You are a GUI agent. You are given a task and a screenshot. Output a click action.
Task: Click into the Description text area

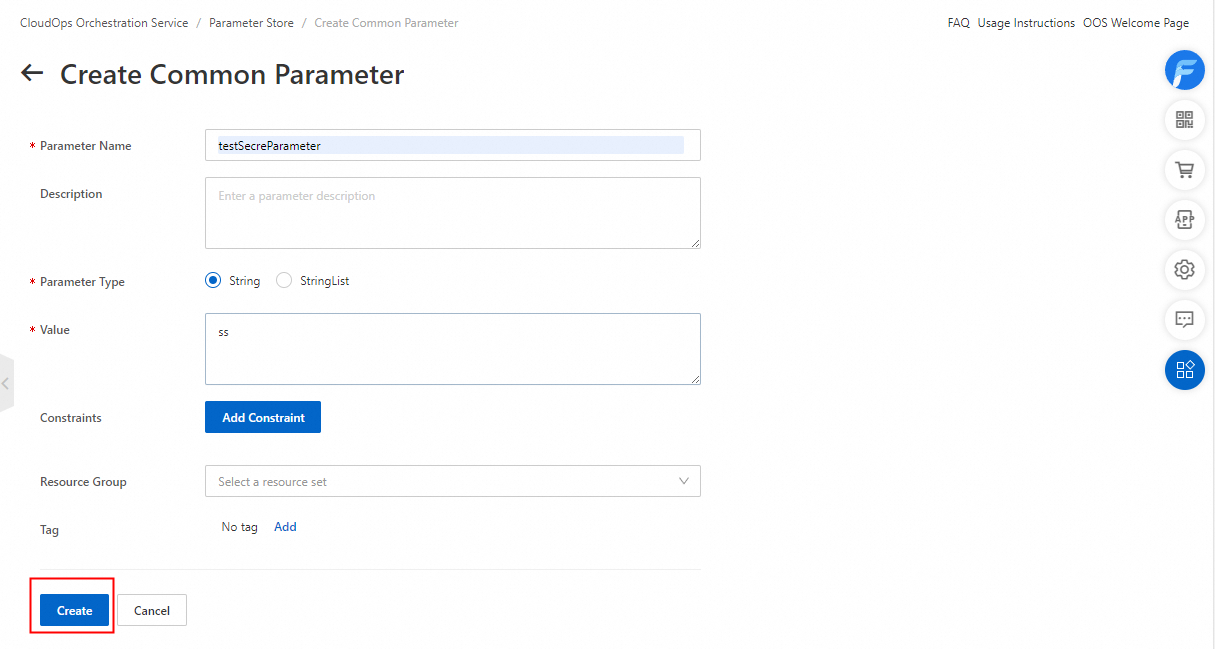click(452, 213)
